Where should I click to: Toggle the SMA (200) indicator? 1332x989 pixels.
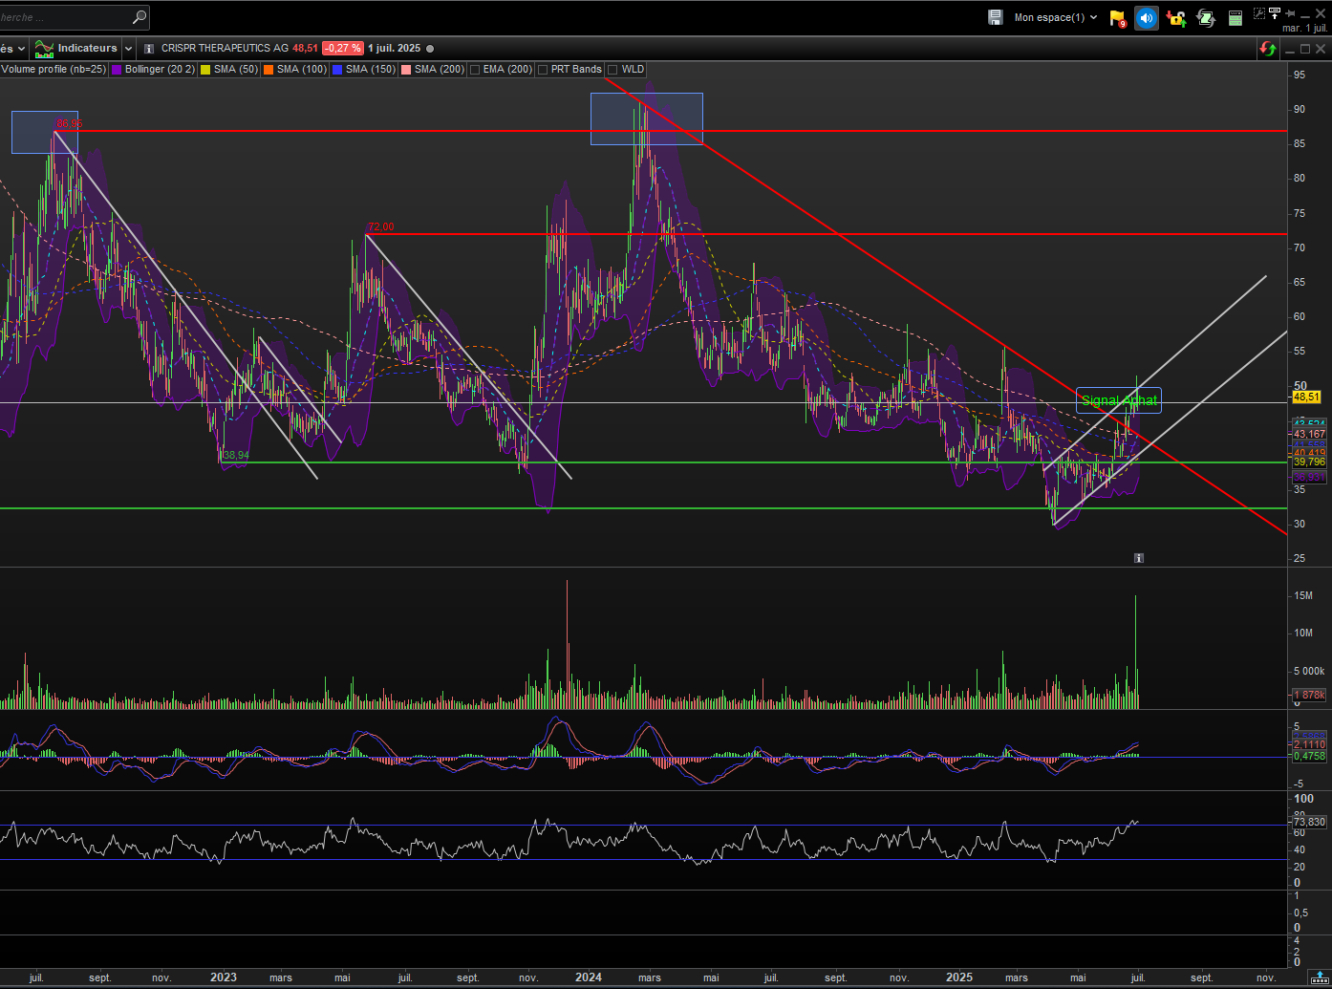pos(433,70)
